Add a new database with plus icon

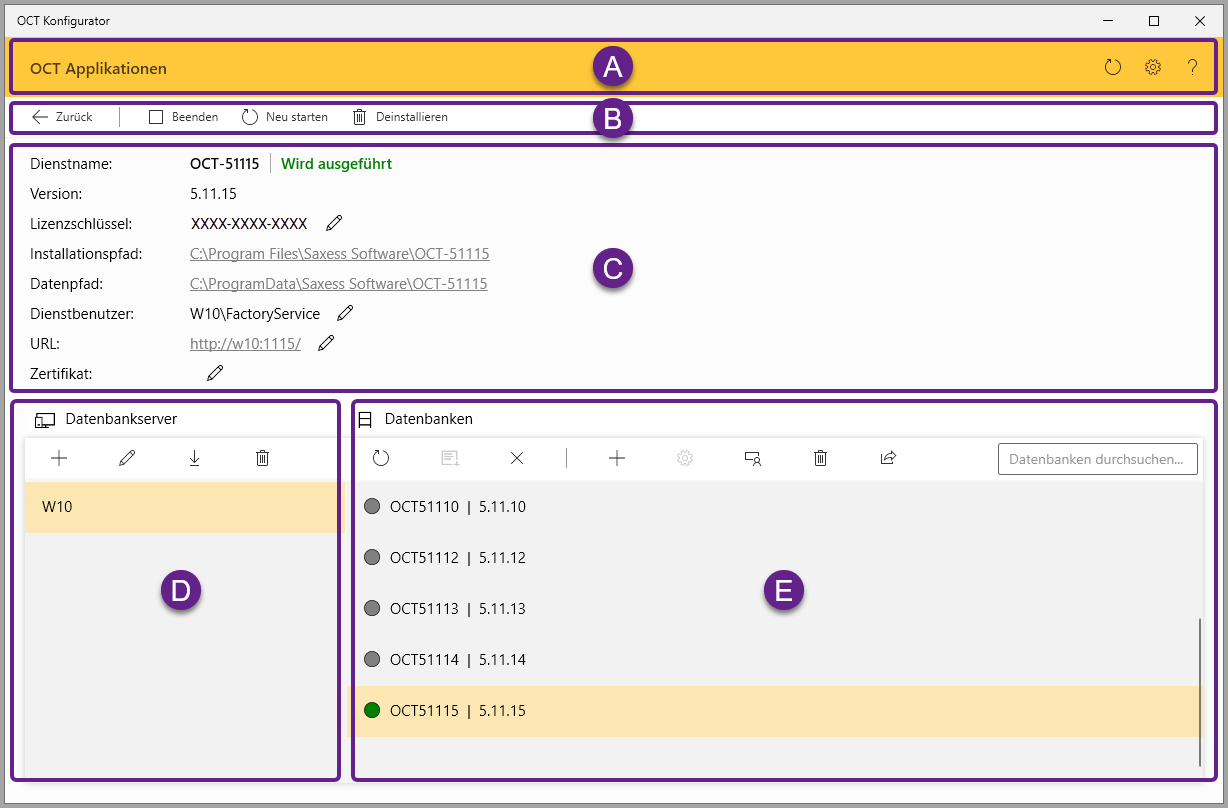pyautogui.click(x=617, y=458)
